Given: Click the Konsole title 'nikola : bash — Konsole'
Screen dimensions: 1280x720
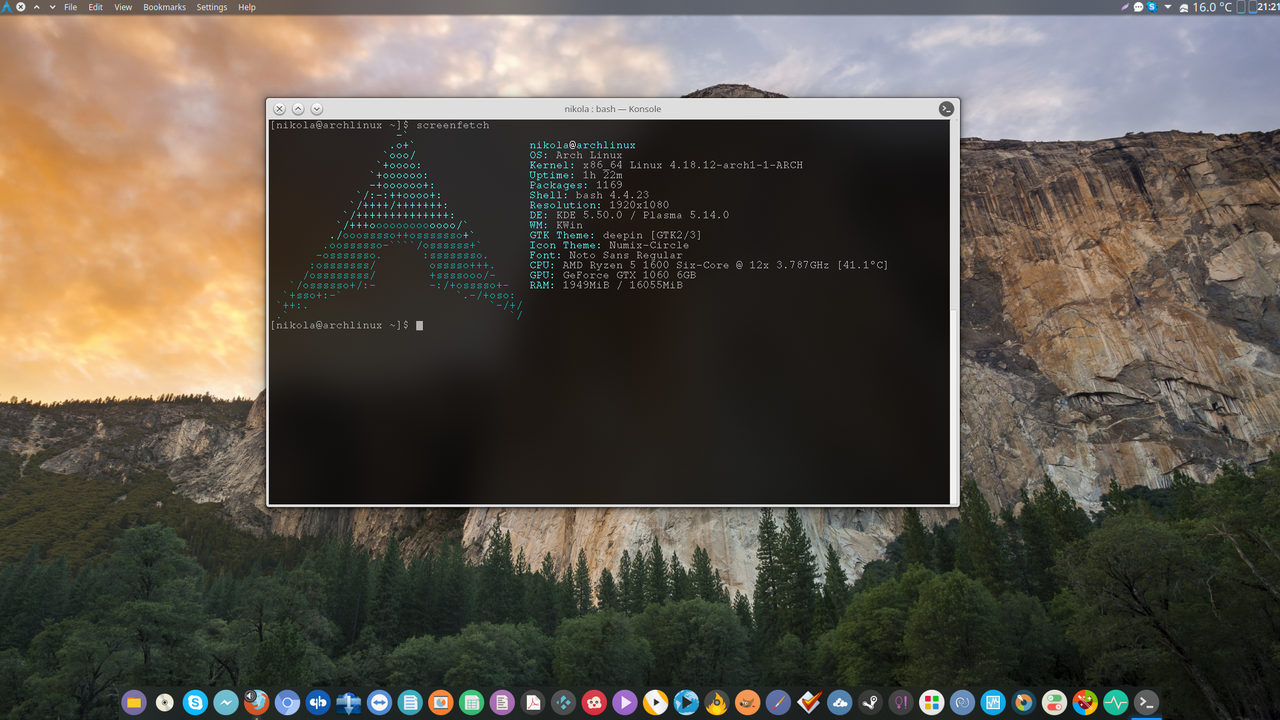Looking at the screenshot, I should 612,109.
